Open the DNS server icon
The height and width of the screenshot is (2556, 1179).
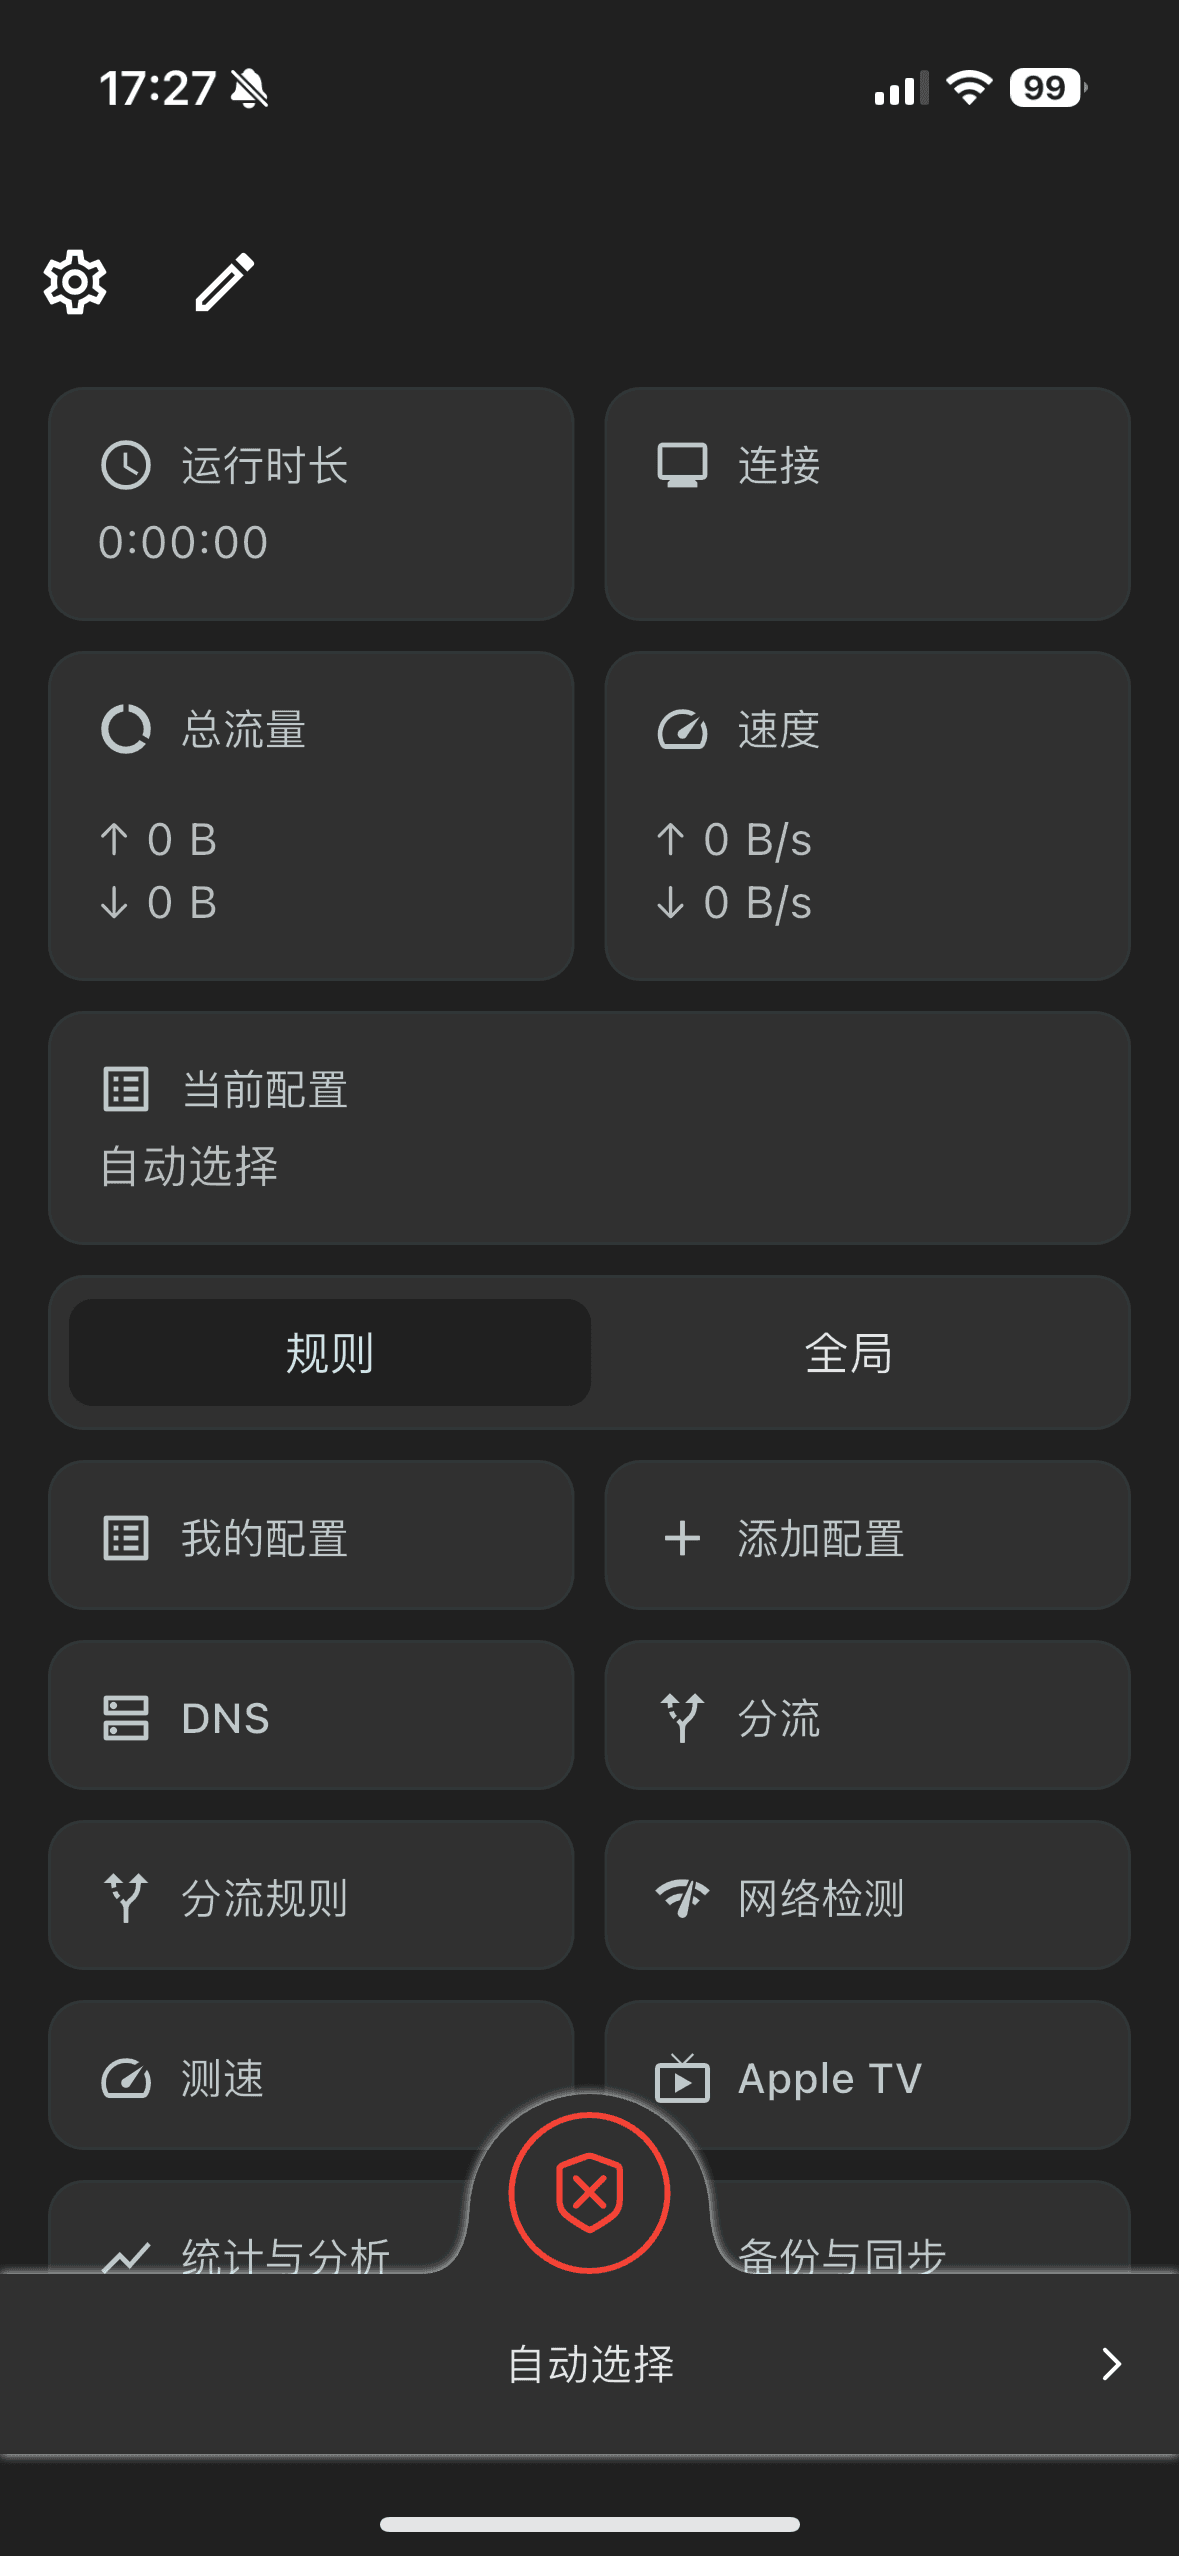[x=126, y=1718]
